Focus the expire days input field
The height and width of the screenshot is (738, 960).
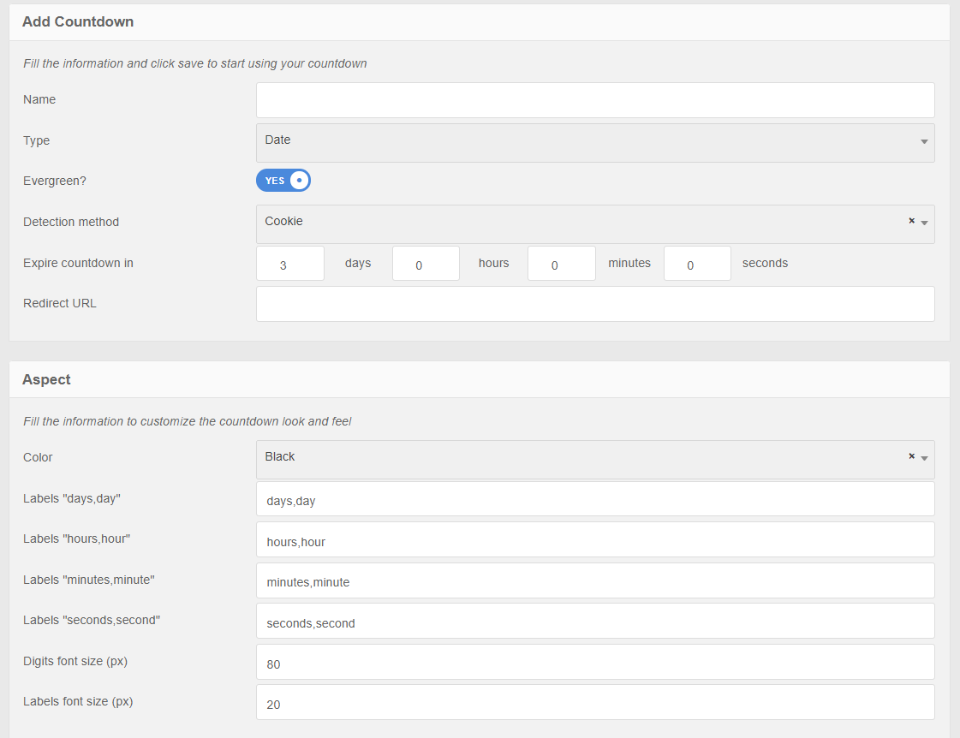click(x=290, y=264)
